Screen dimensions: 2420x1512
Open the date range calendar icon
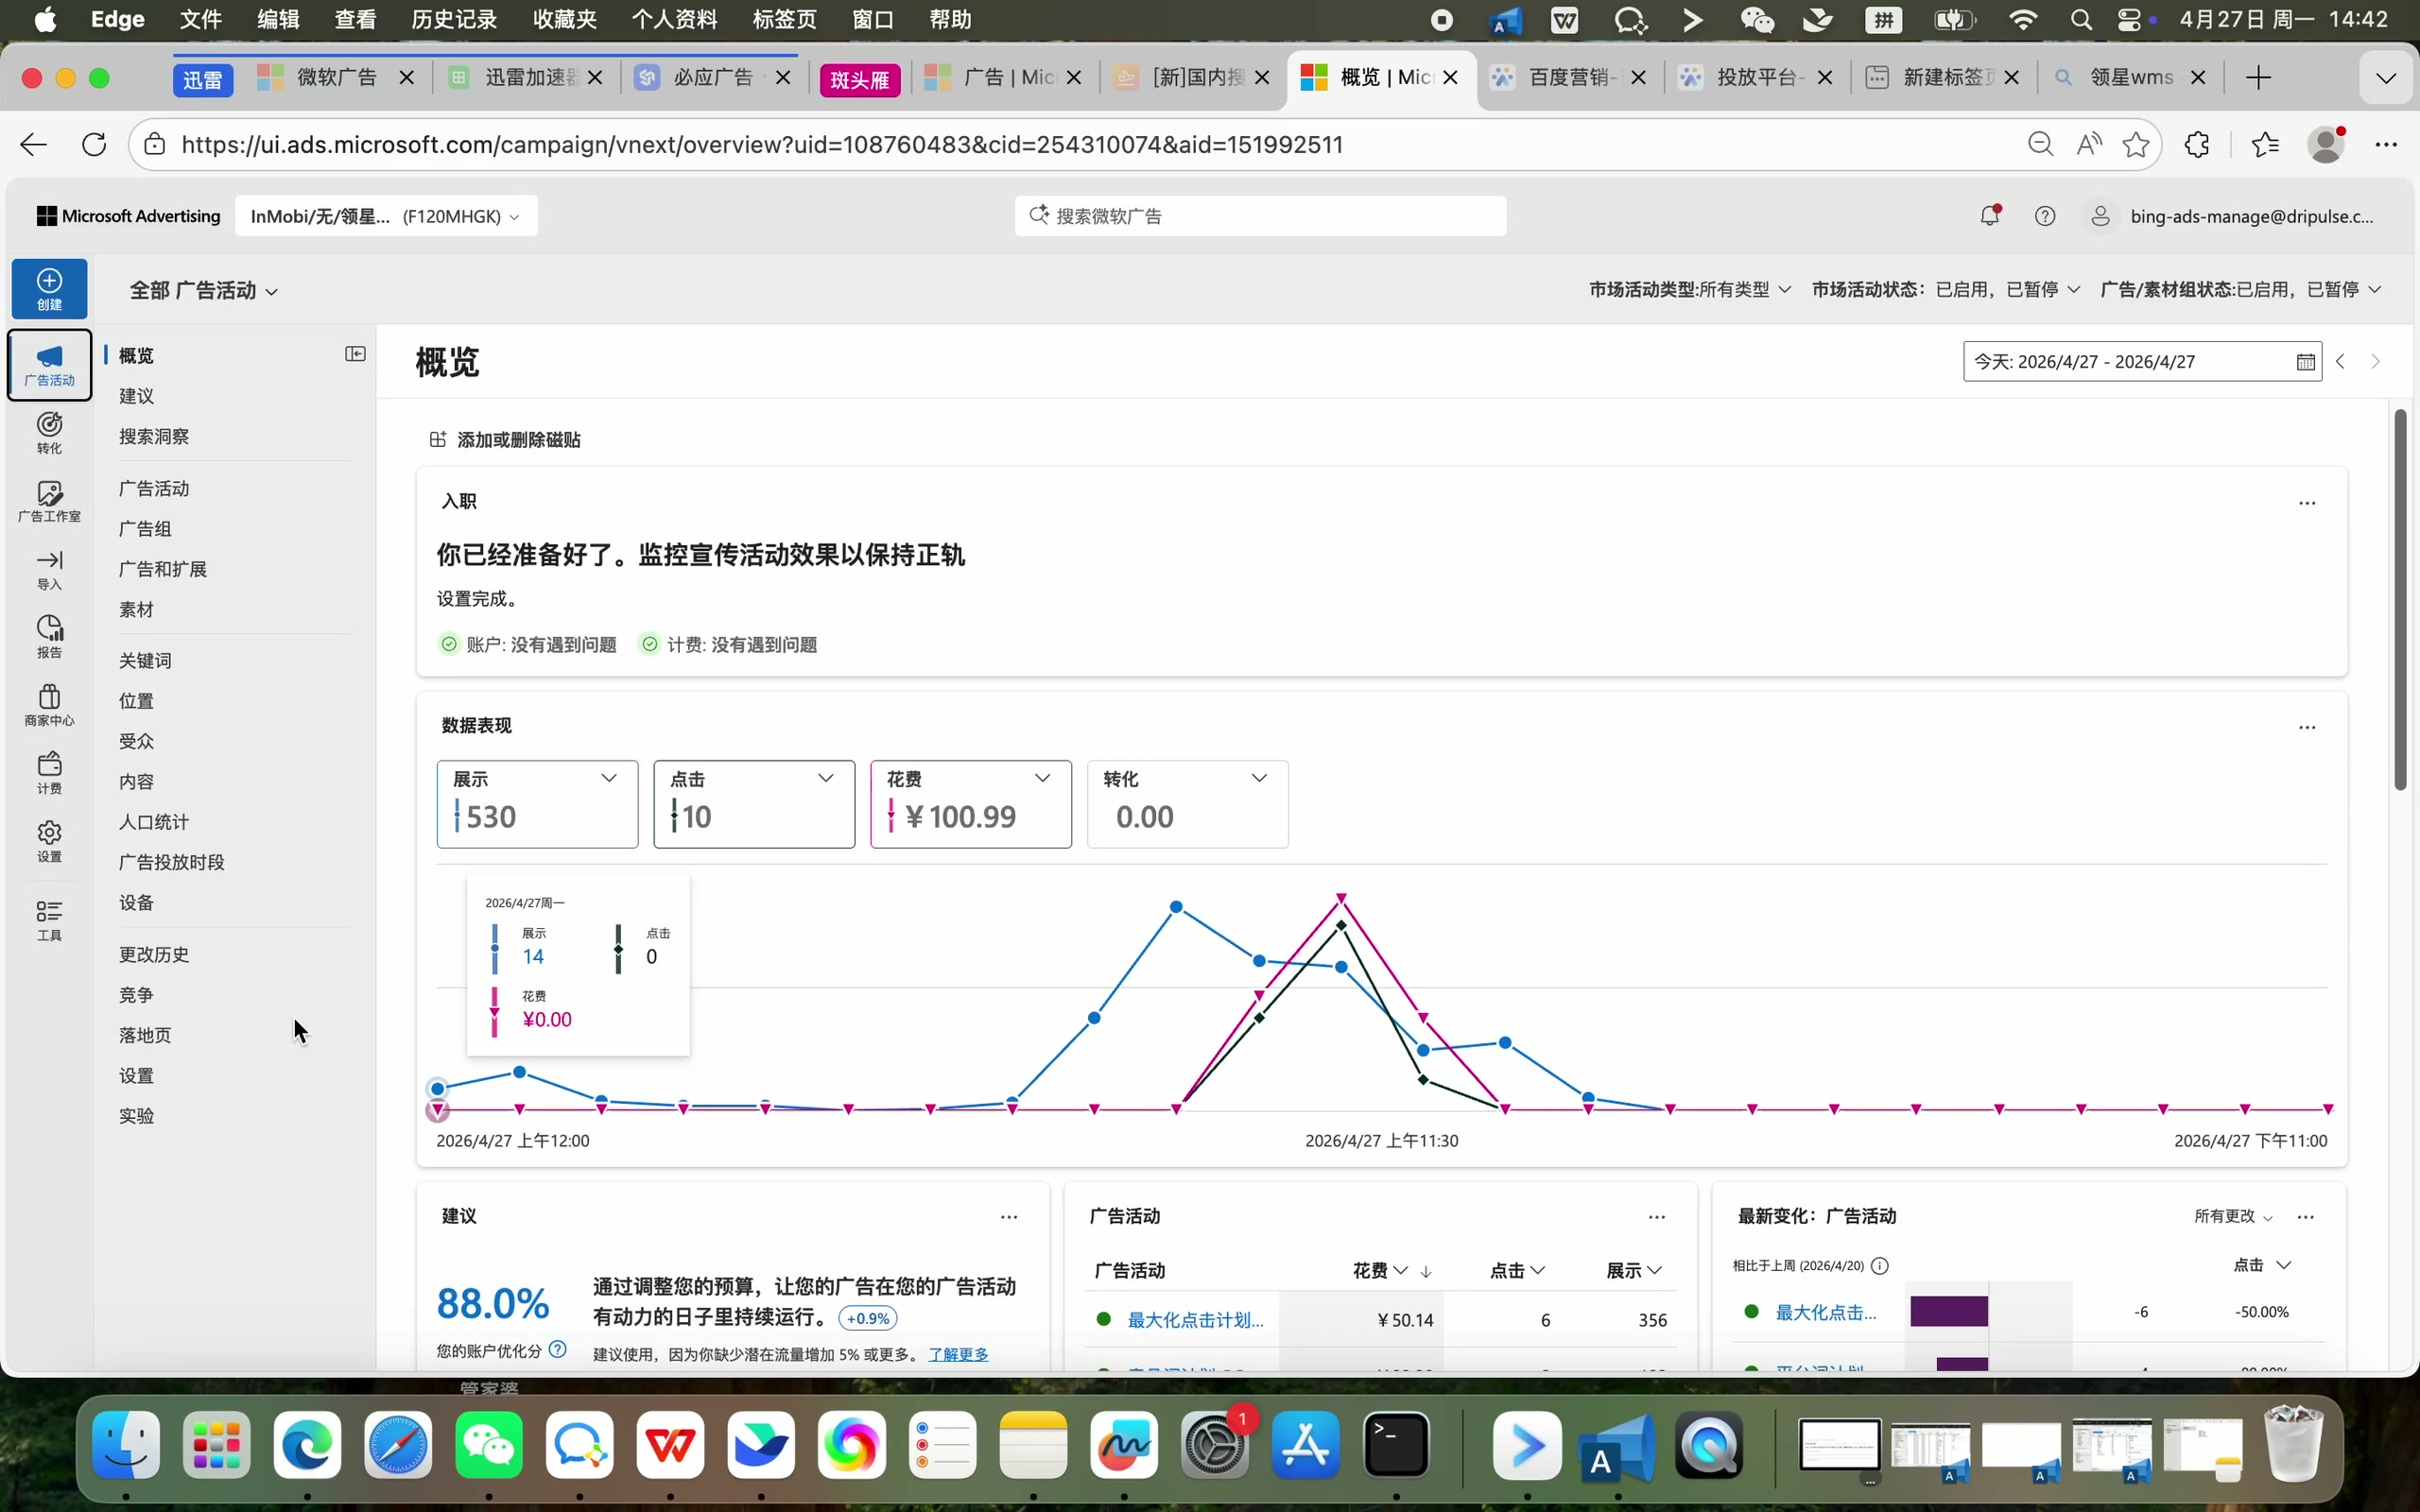click(x=2305, y=362)
